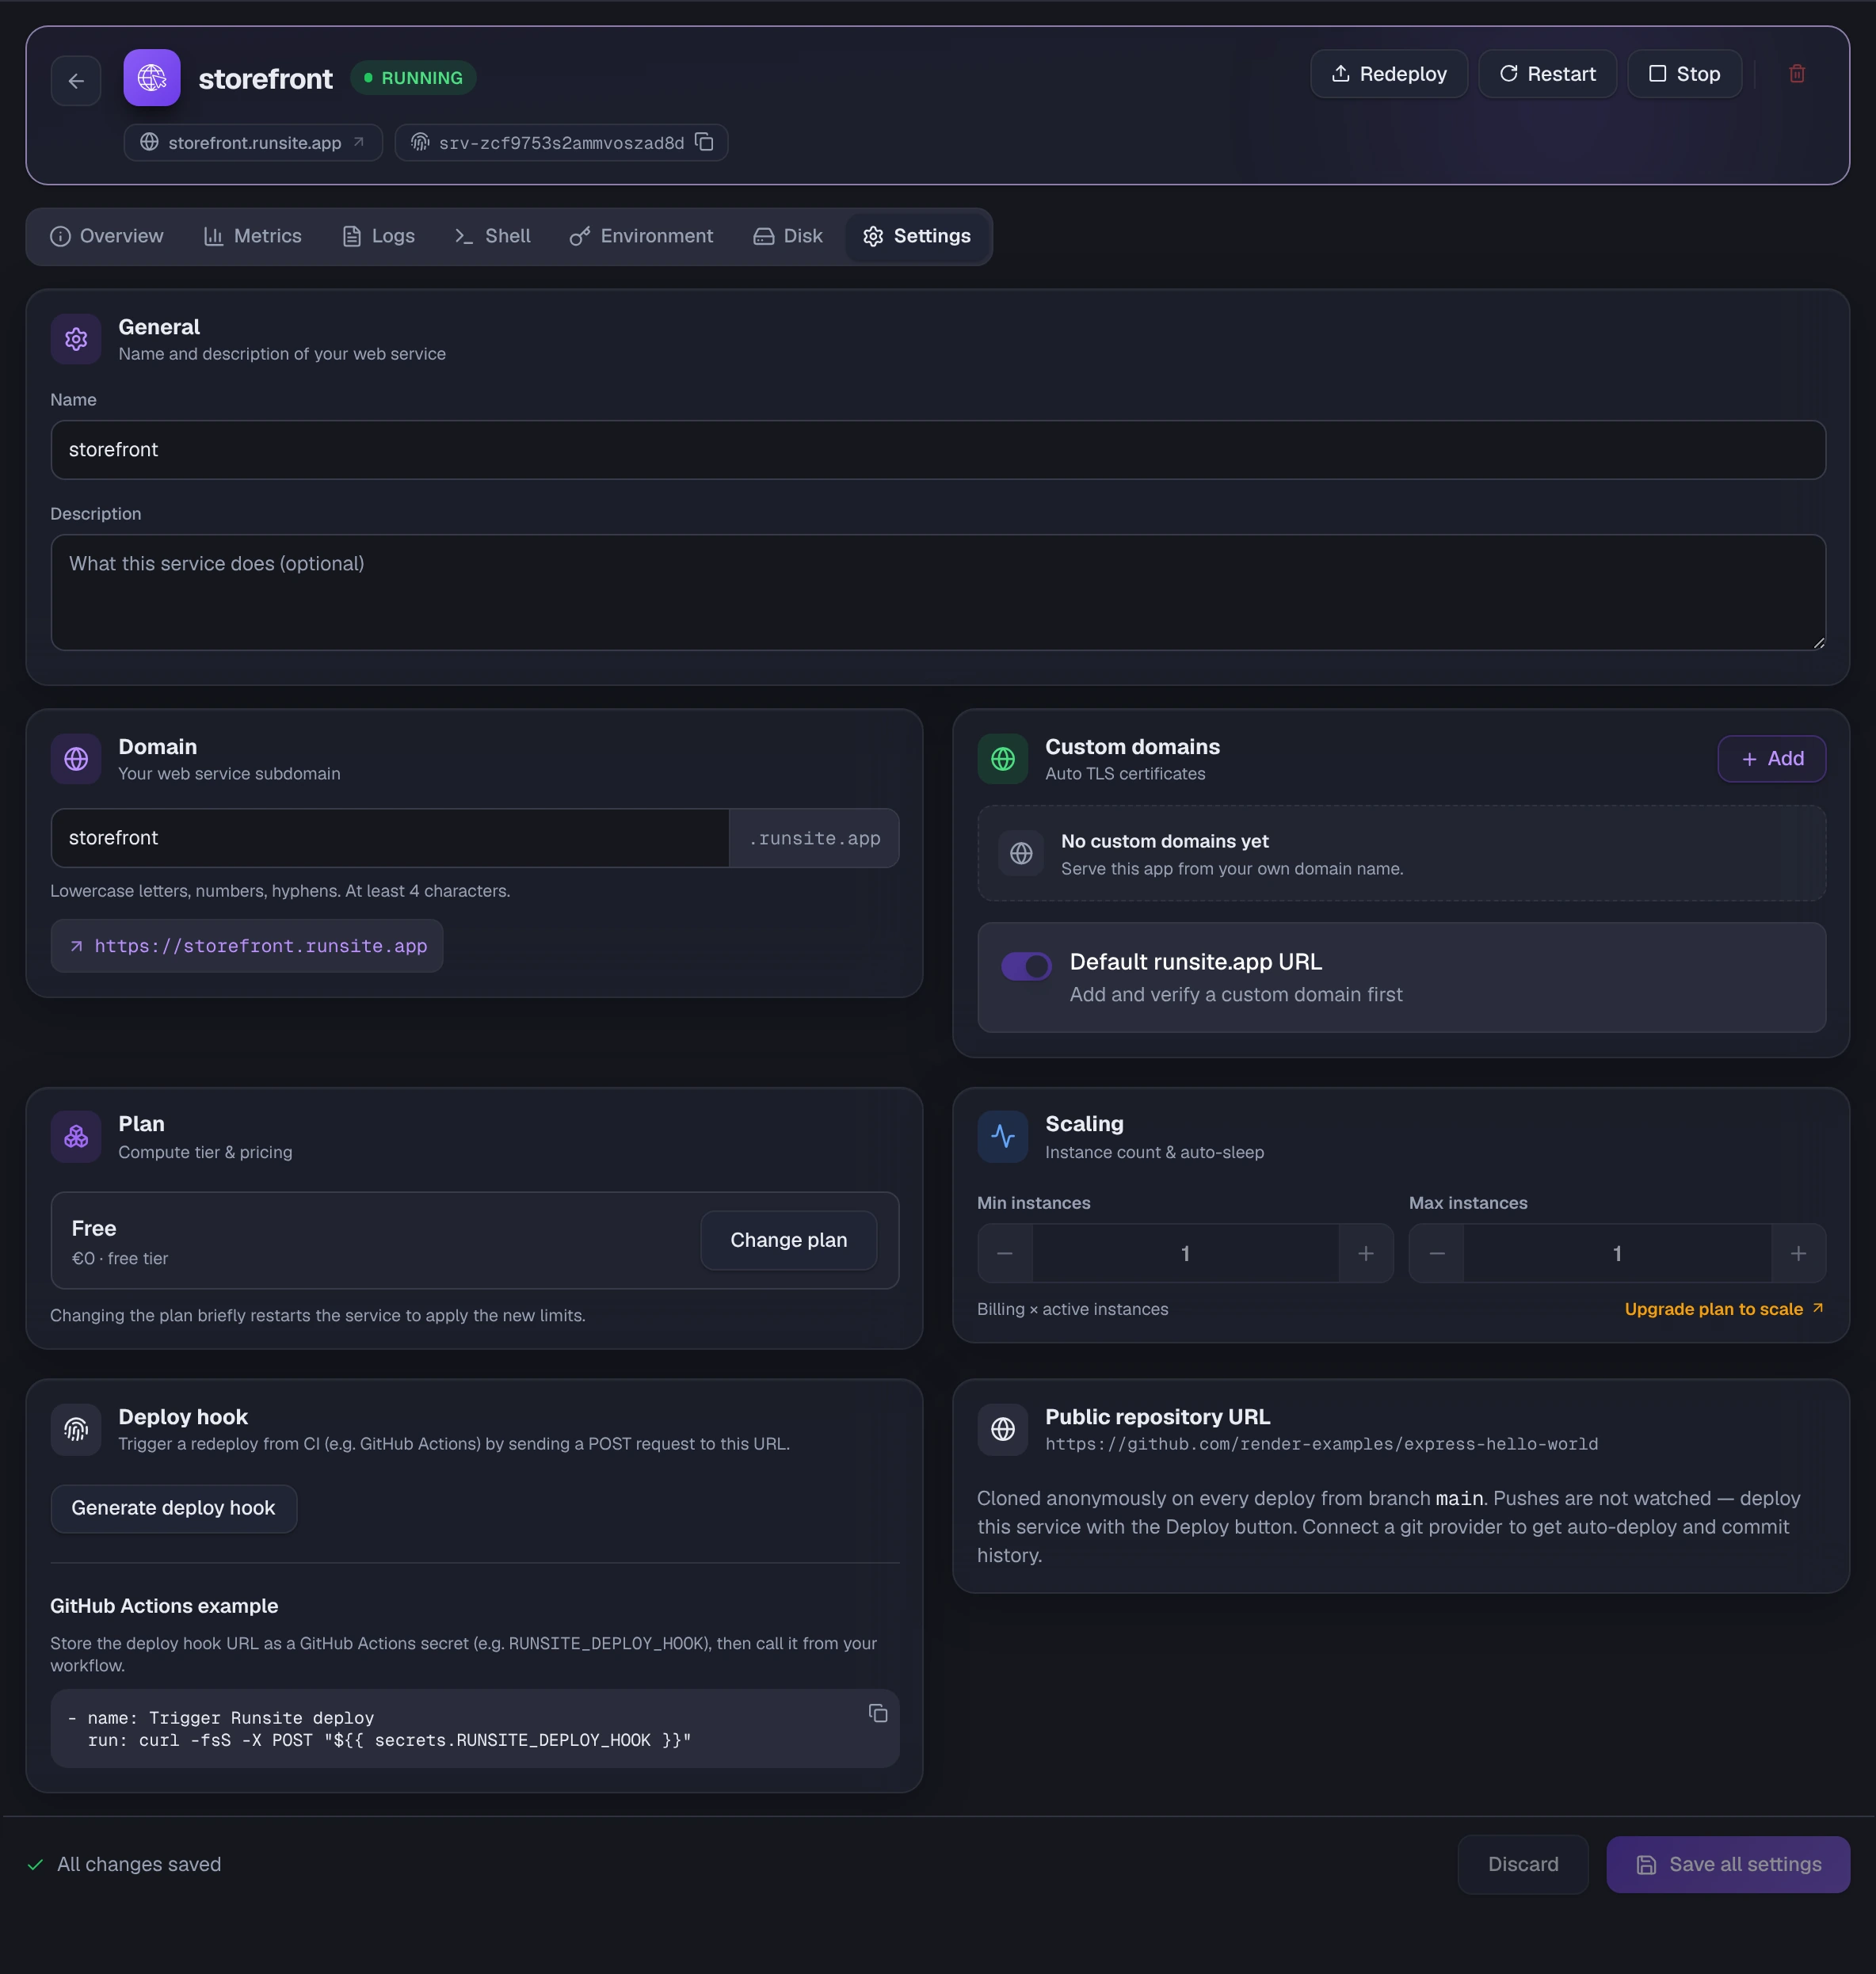Click the purple storefront globe app icon
The image size is (1876, 1974).
coord(152,78)
